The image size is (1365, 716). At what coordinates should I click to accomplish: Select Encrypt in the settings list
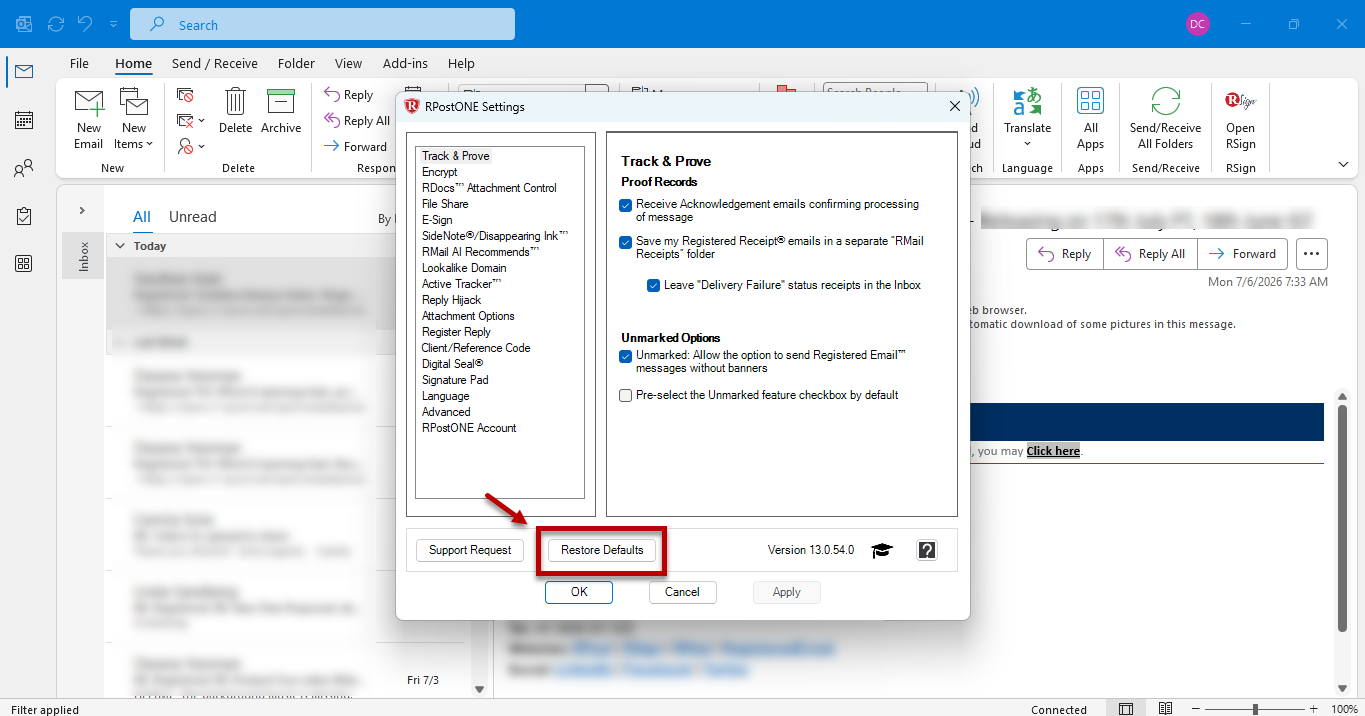pyautogui.click(x=439, y=172)
